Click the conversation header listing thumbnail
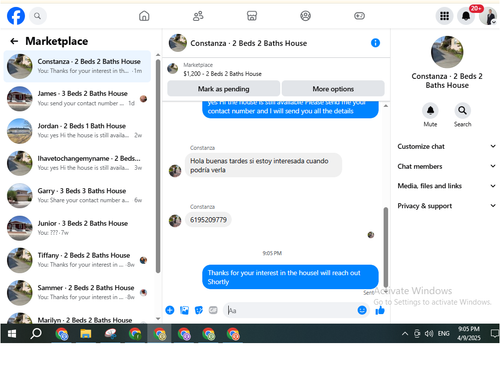The width and height of the screenshot is (500, 370). pos(178,43)
